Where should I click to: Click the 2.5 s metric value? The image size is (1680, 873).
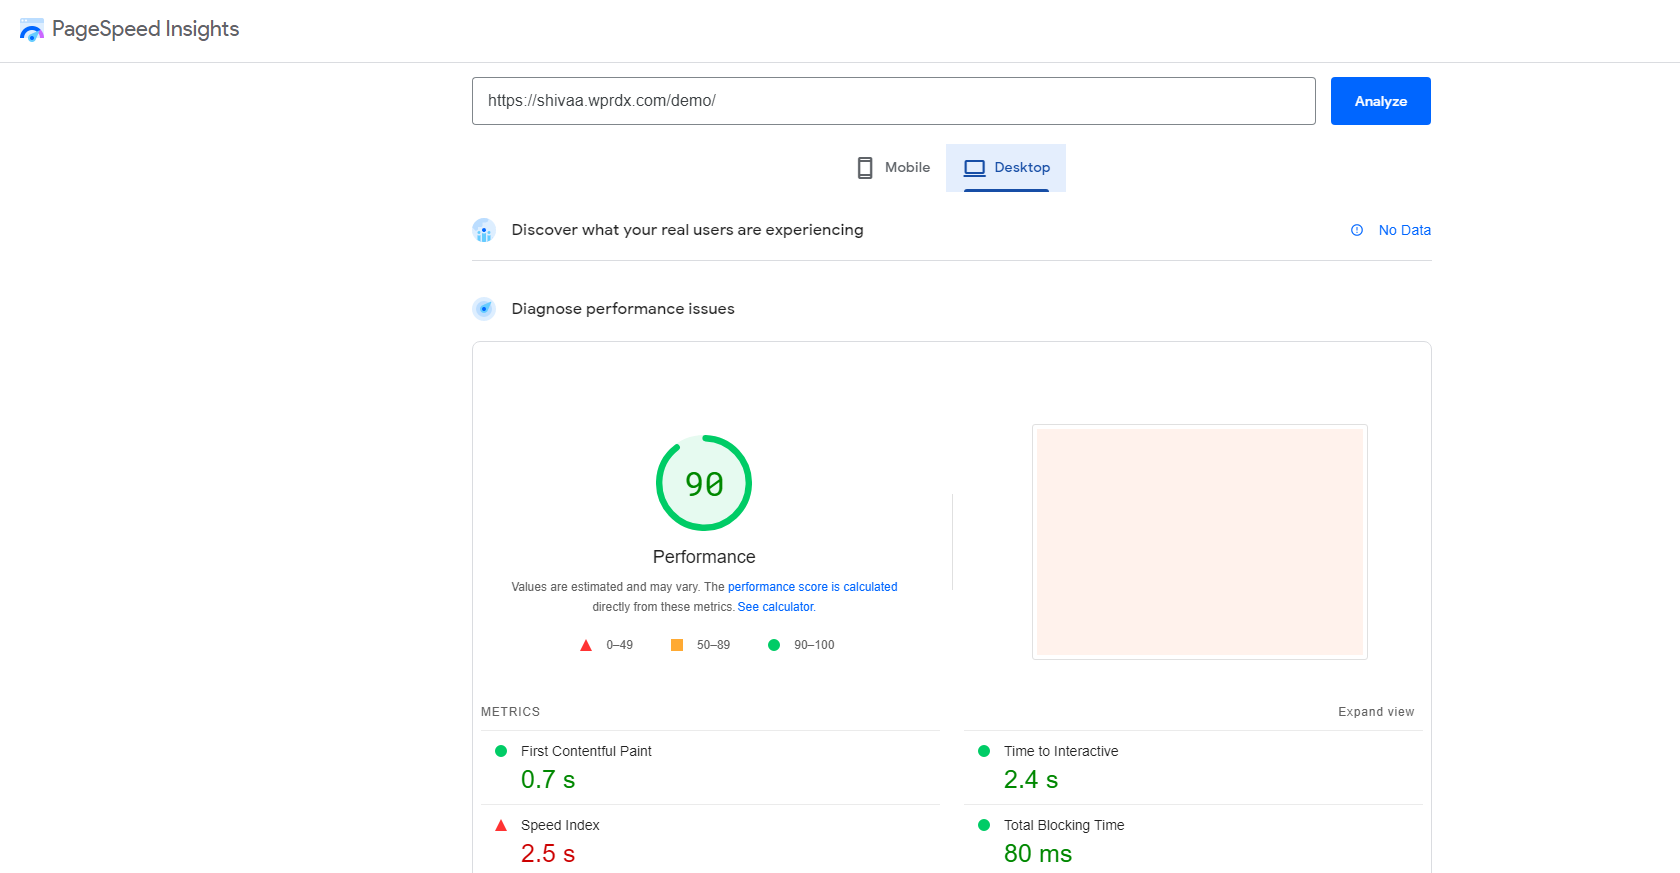(548, 854)
